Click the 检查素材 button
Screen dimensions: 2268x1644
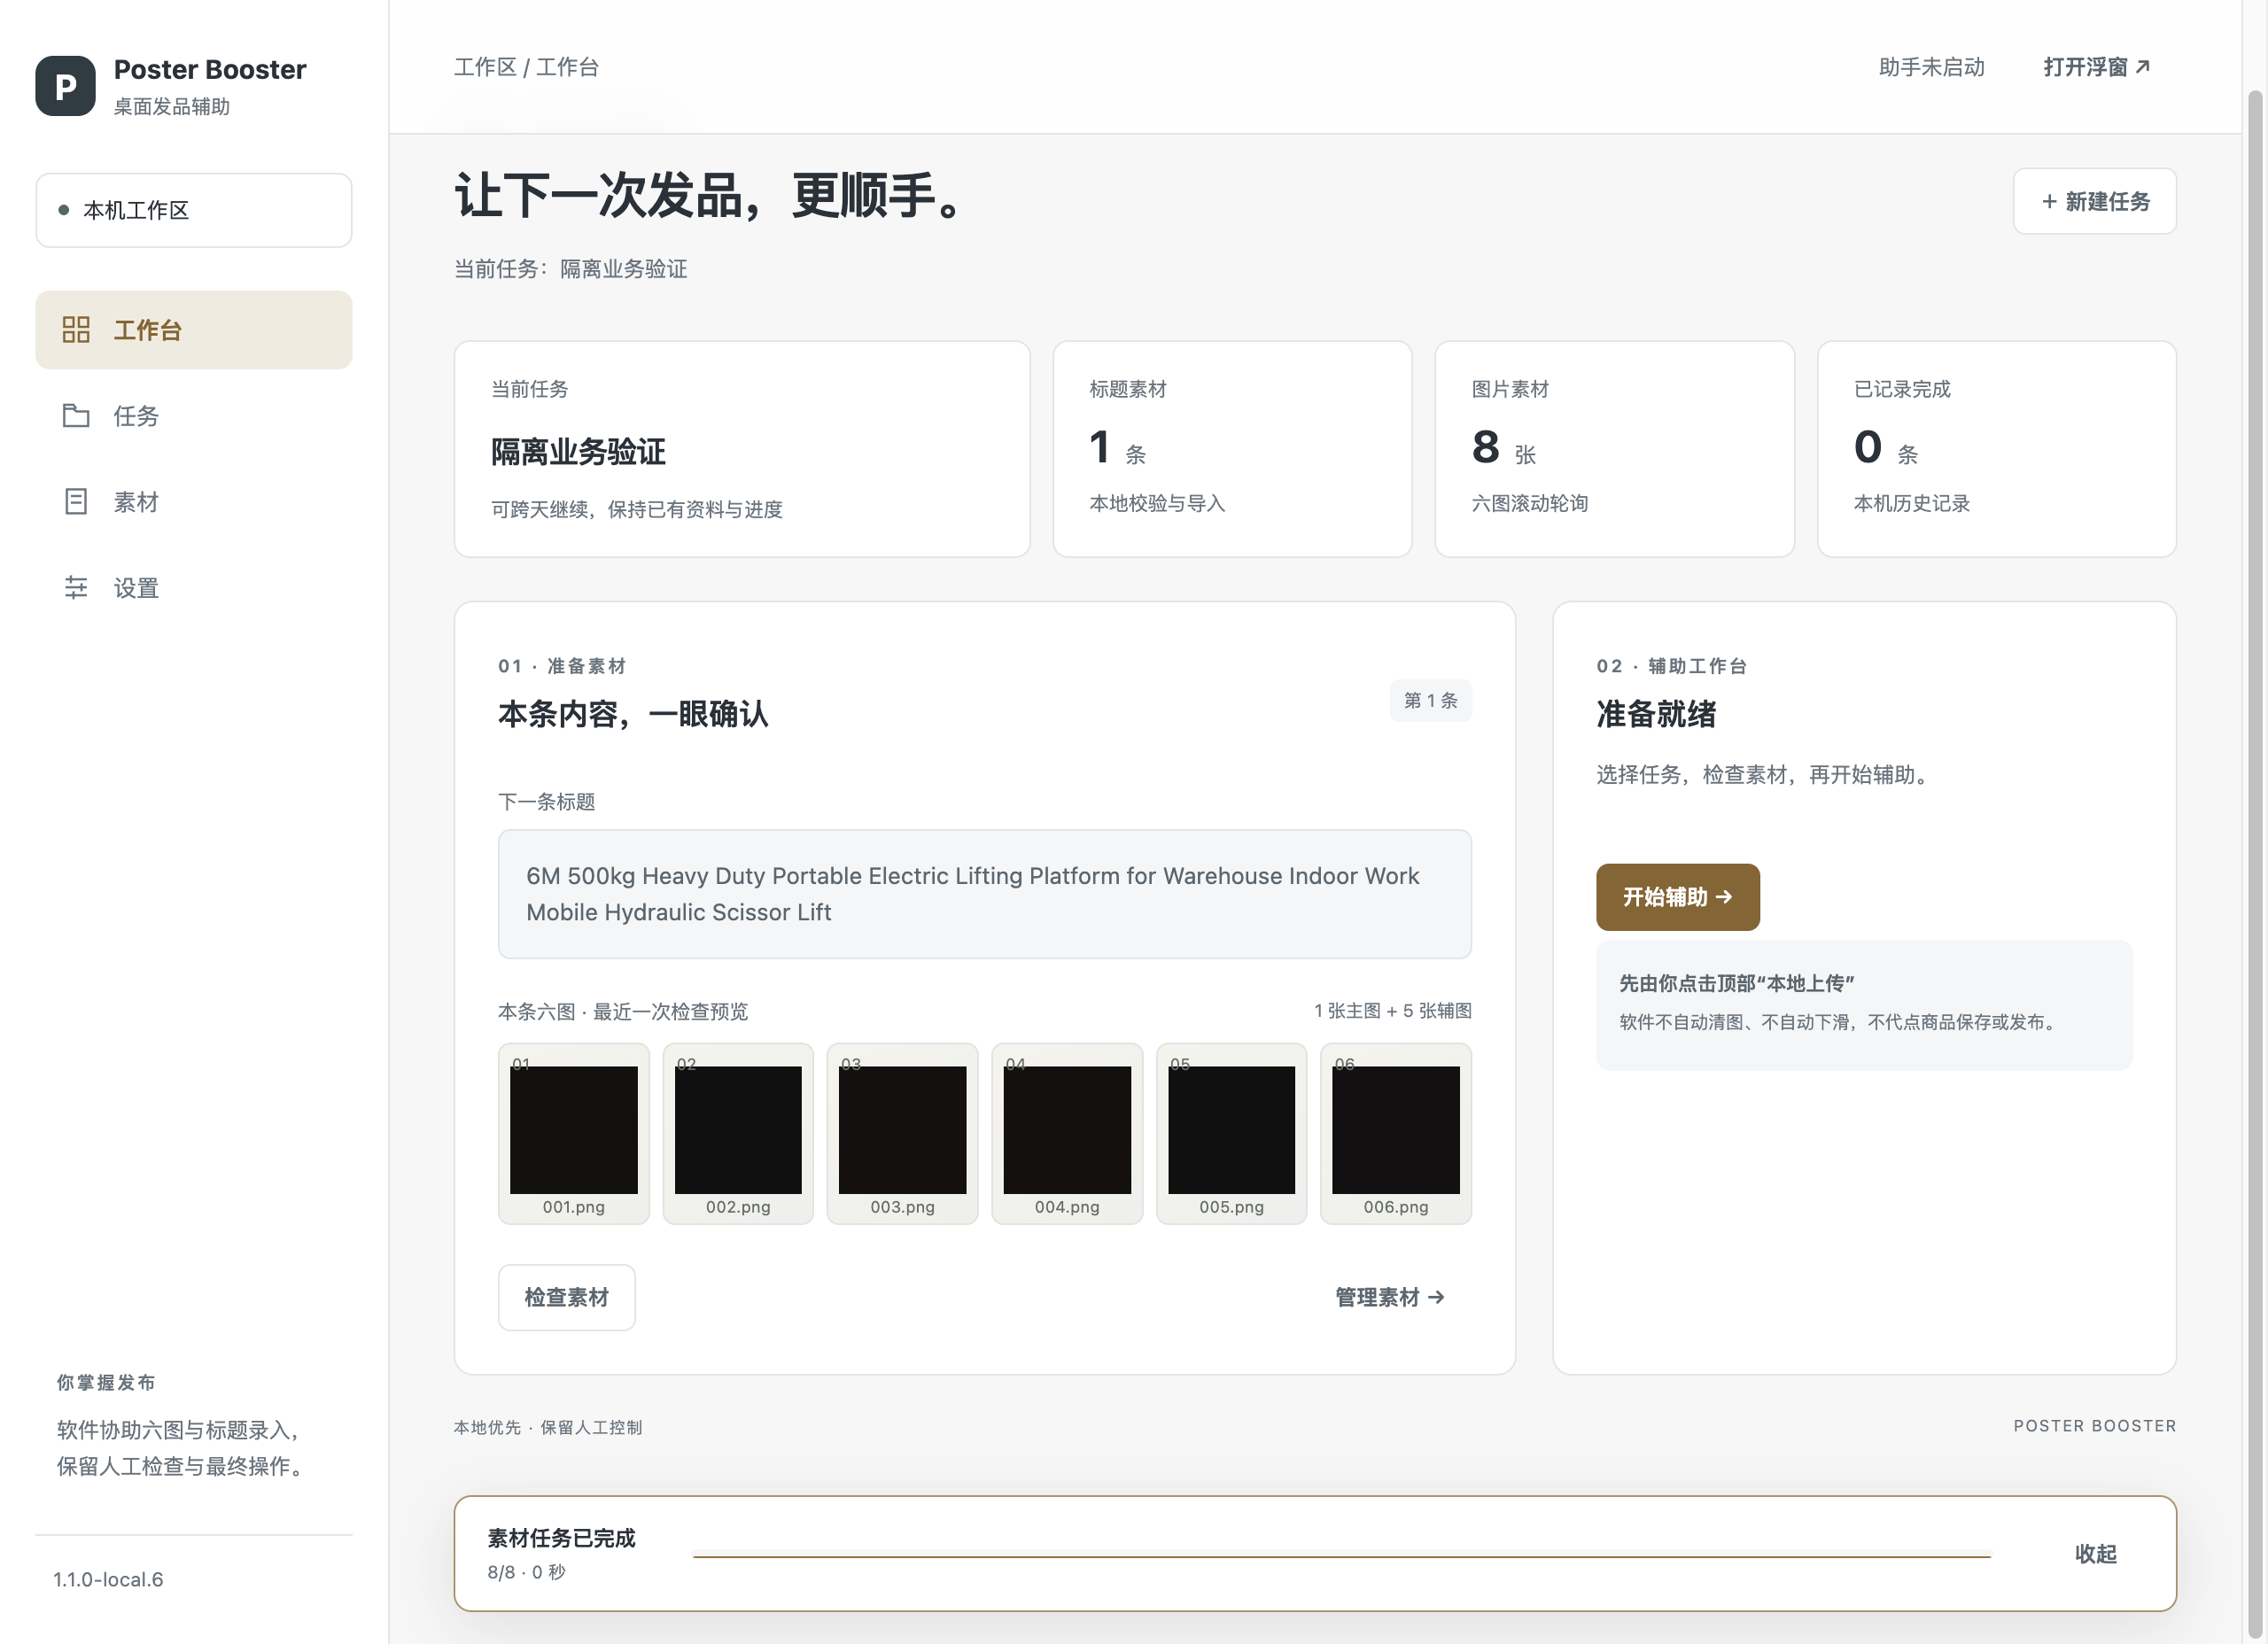pyautogui.click(x=567, y=1297)
